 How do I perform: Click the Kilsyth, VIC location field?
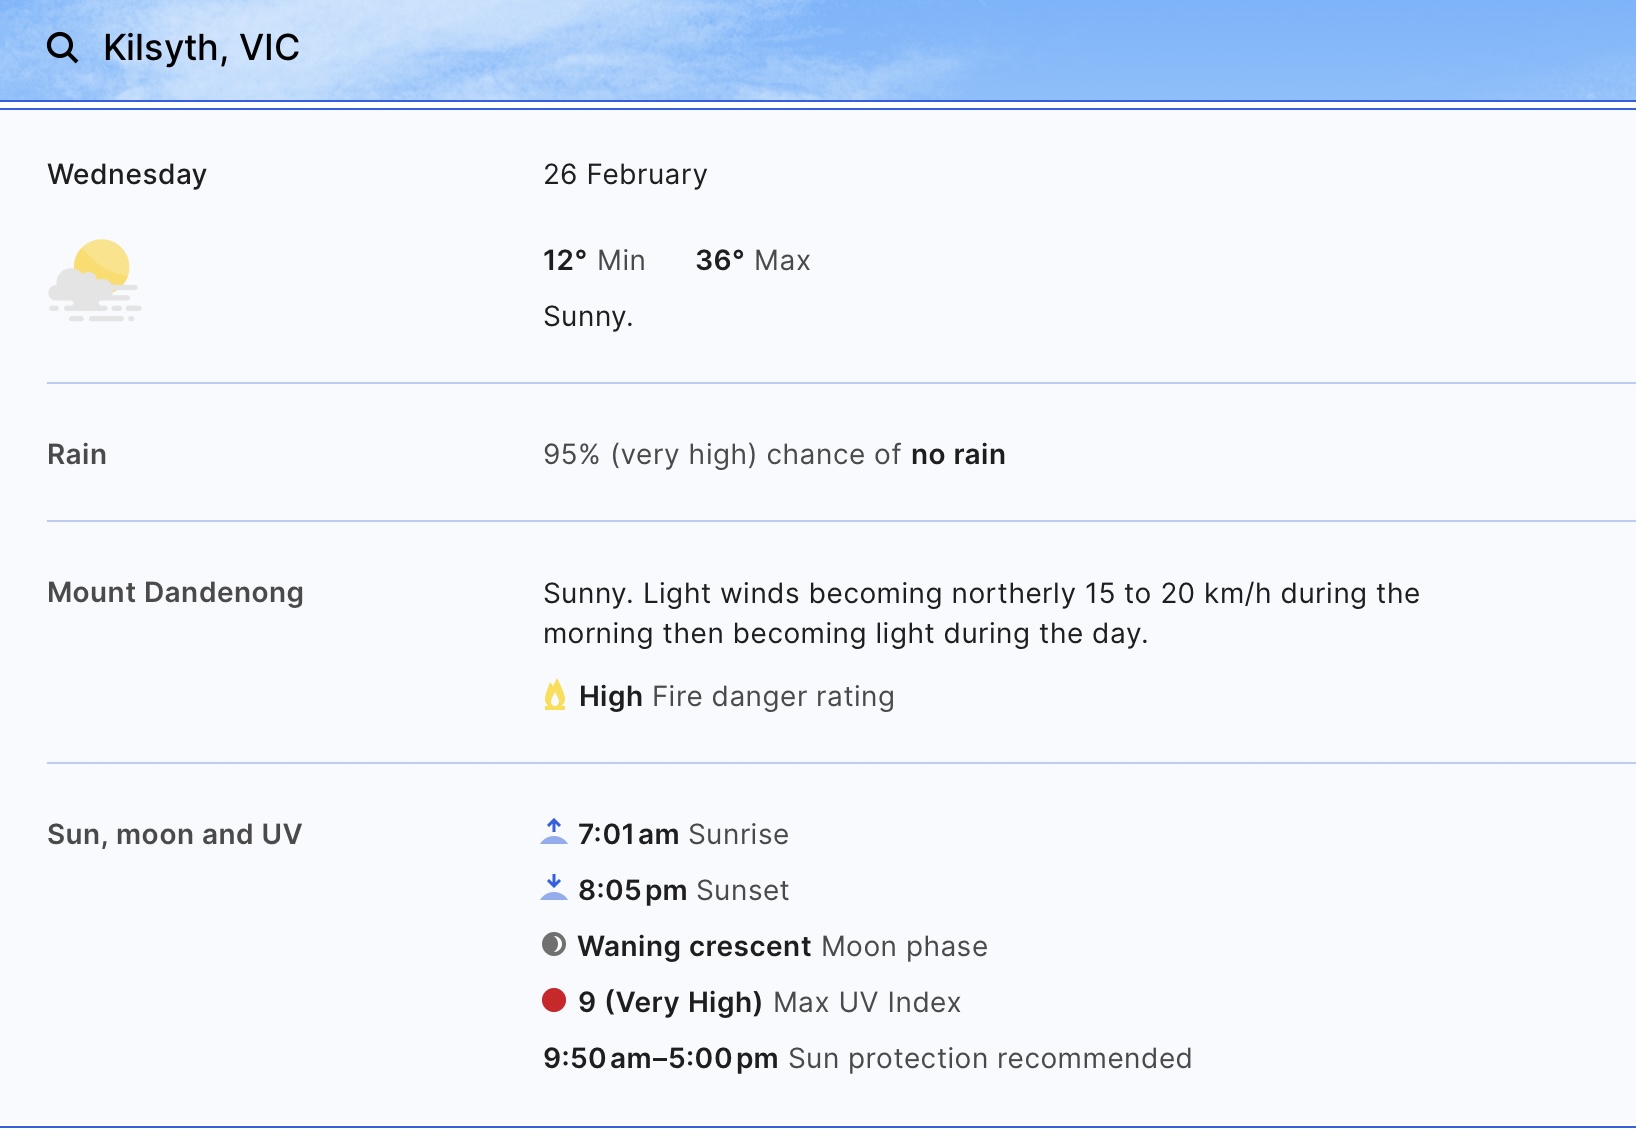pyautogui.click(x=201, y=47)
